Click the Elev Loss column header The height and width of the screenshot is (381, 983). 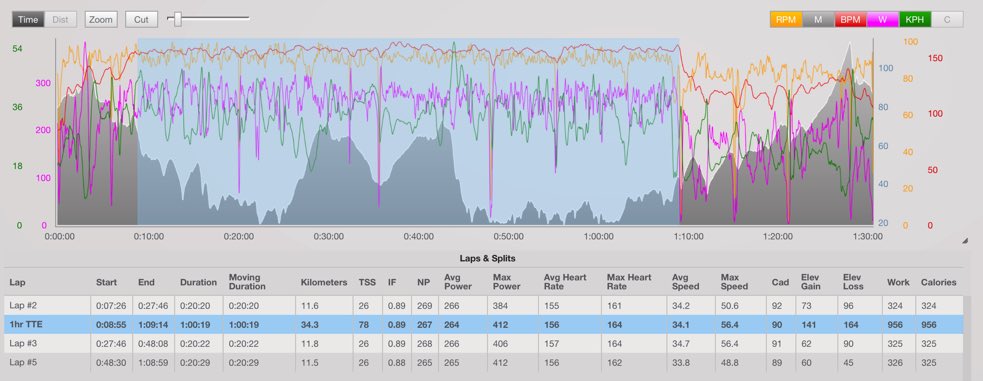[853, 282]
